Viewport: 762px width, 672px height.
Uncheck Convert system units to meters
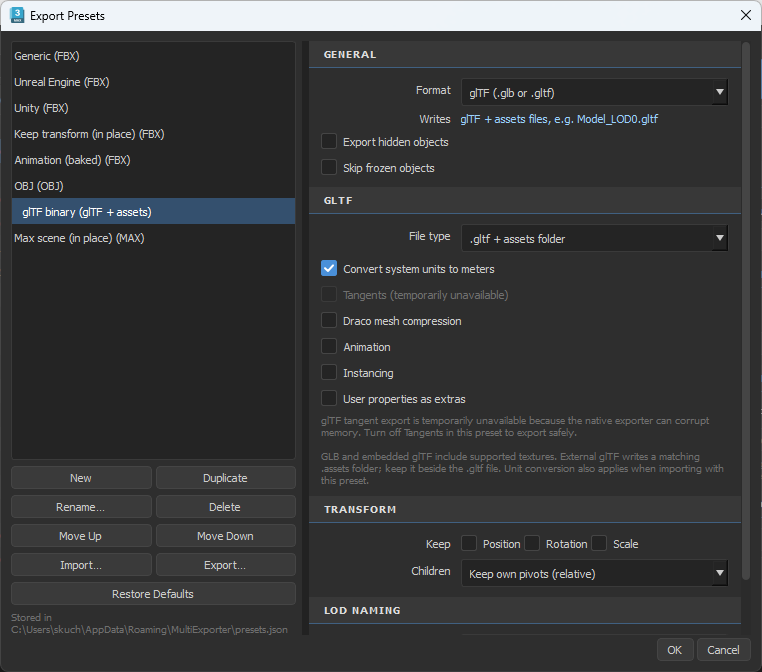(329, 268)
